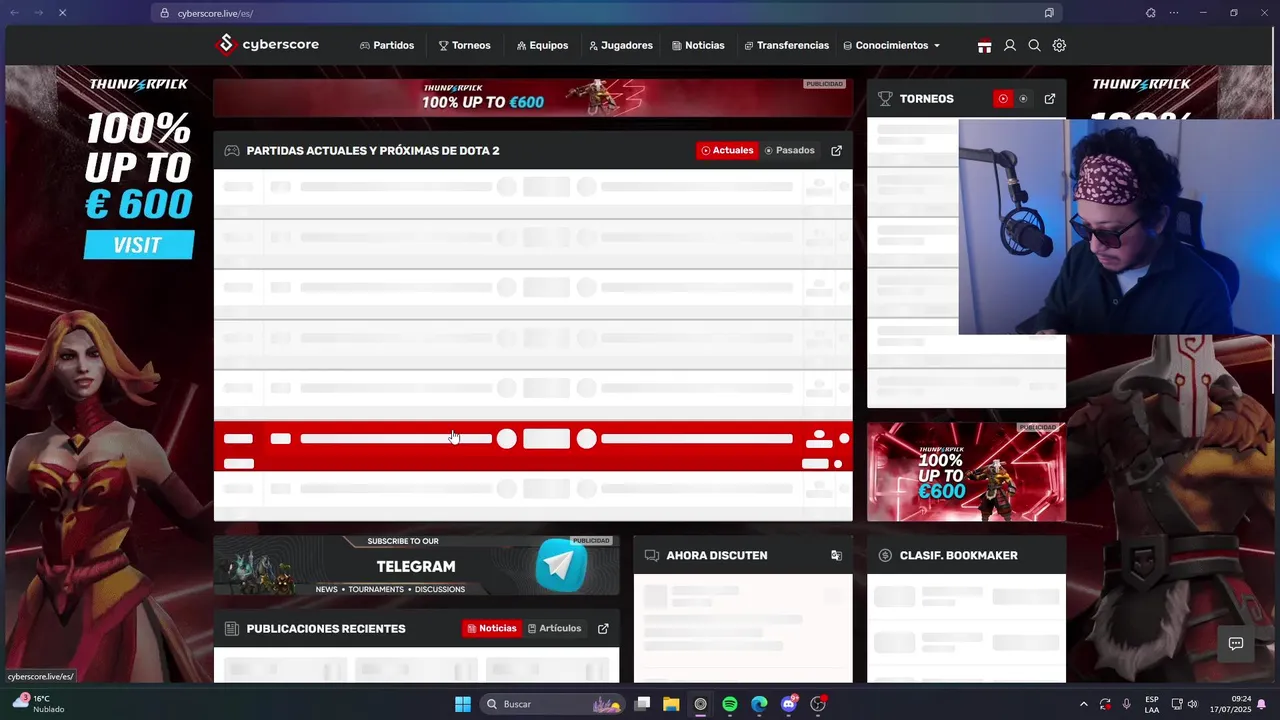Stop page loading in browser toolbar
Image resolution: width=1280 pixels, height=720 pixels.
coord(62,13)
